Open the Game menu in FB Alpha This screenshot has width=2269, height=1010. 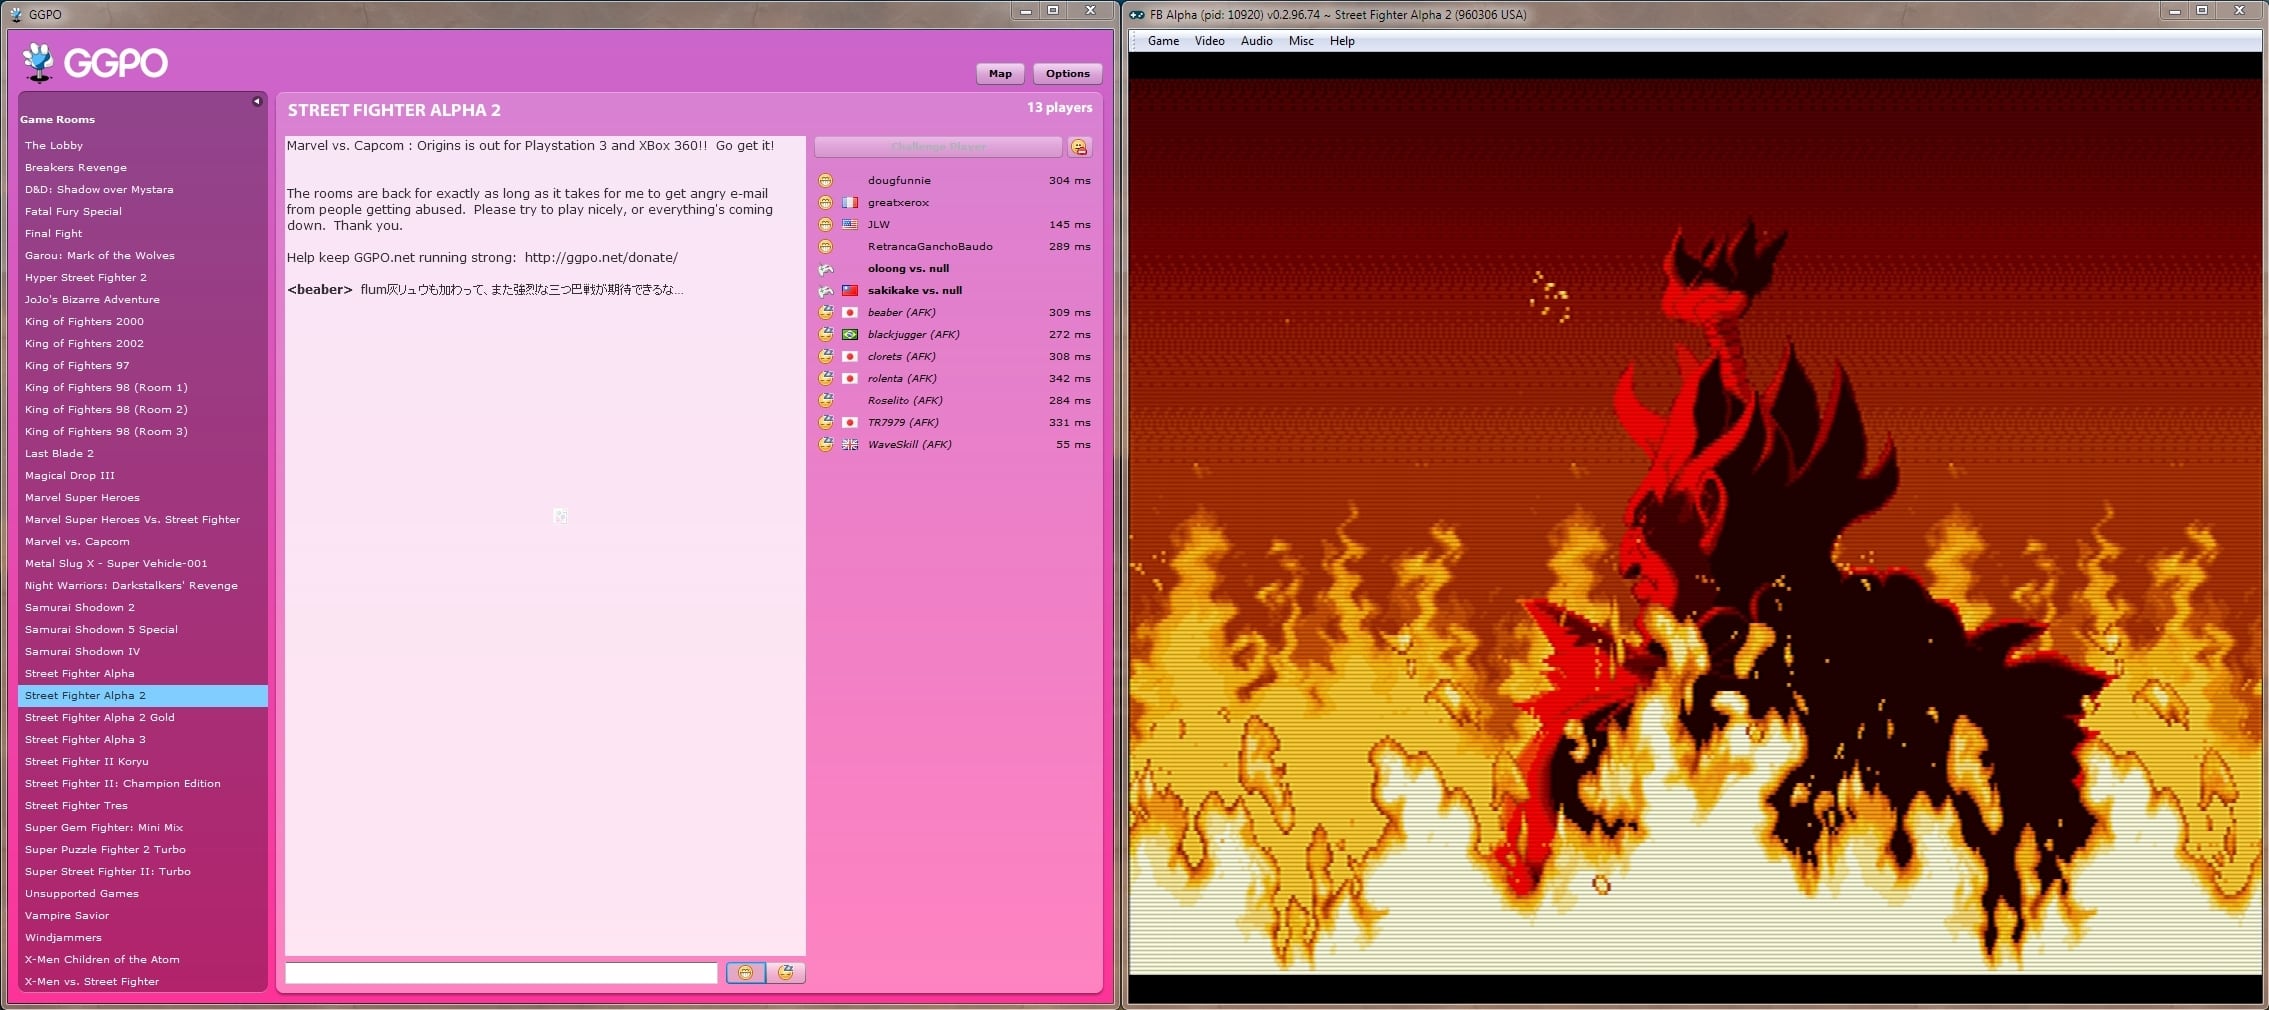click(x=1163, y=41)
